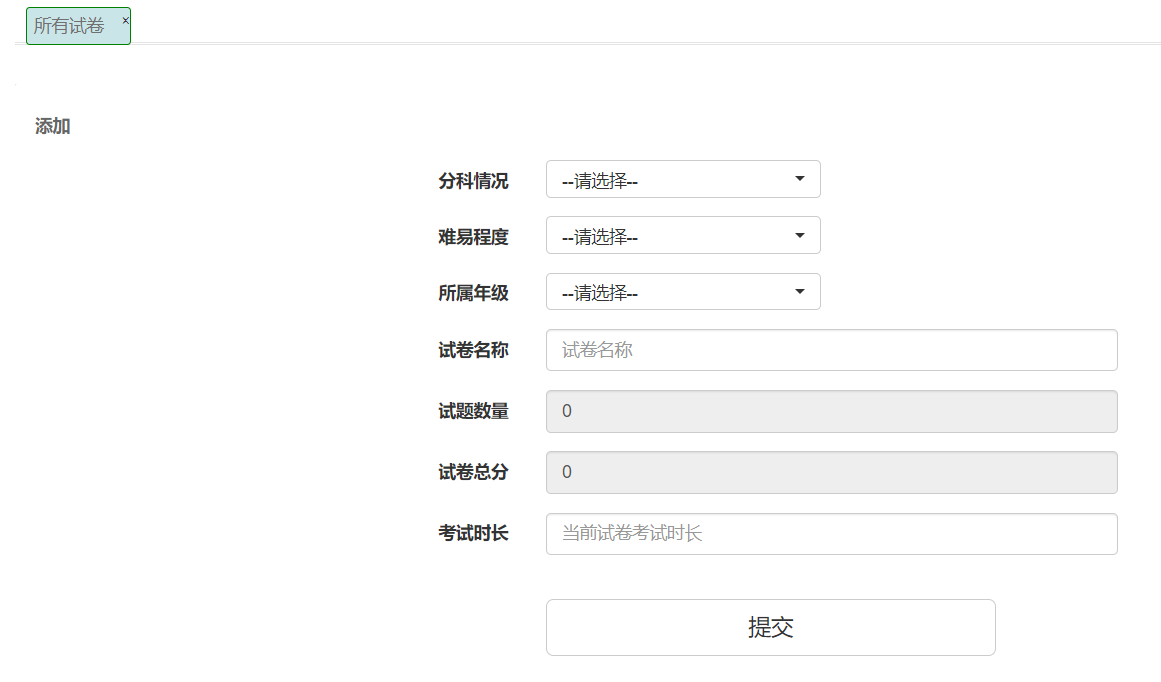The image size is (1161, 682).
Task: Switch to the 所有试卷 tab
Action: [x=70, y=25]
